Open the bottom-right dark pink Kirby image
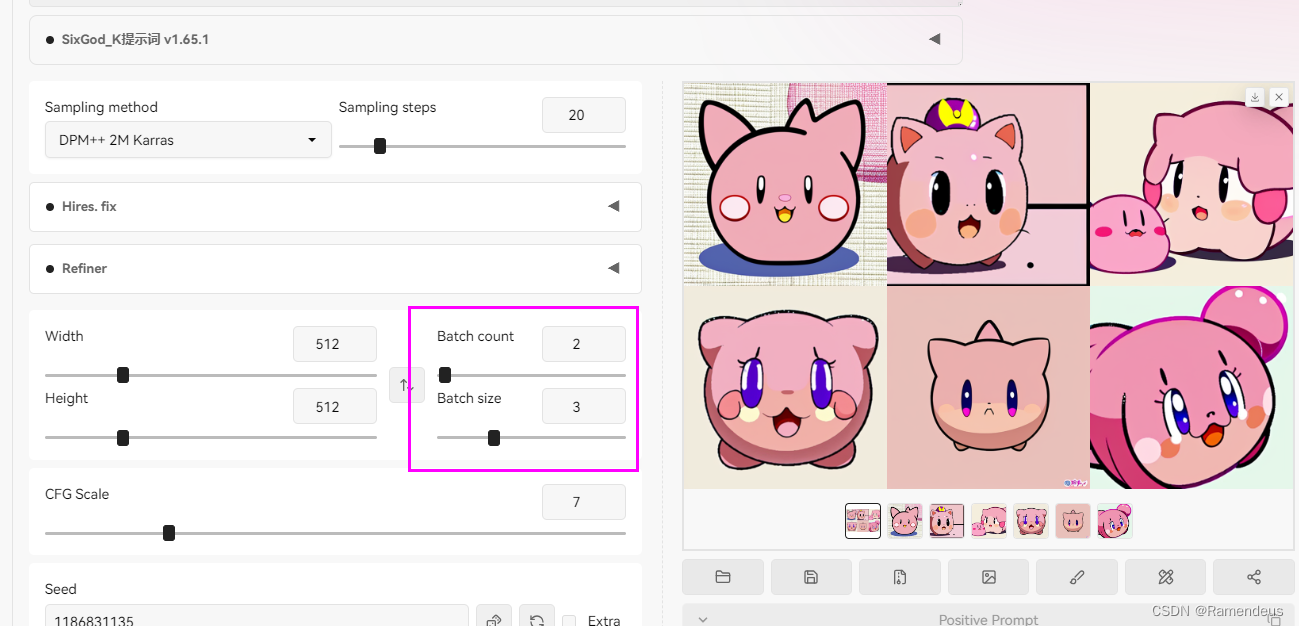 point(1192,388)
